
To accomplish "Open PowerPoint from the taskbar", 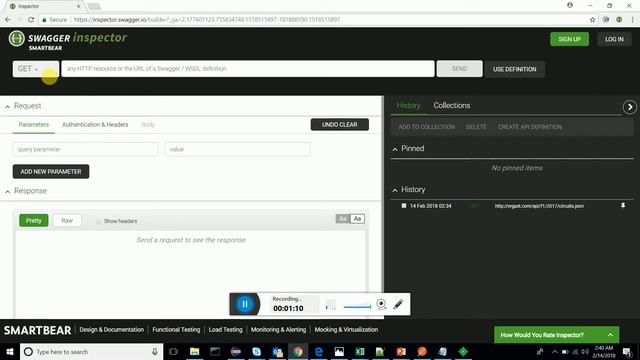I will click(401, 351).
